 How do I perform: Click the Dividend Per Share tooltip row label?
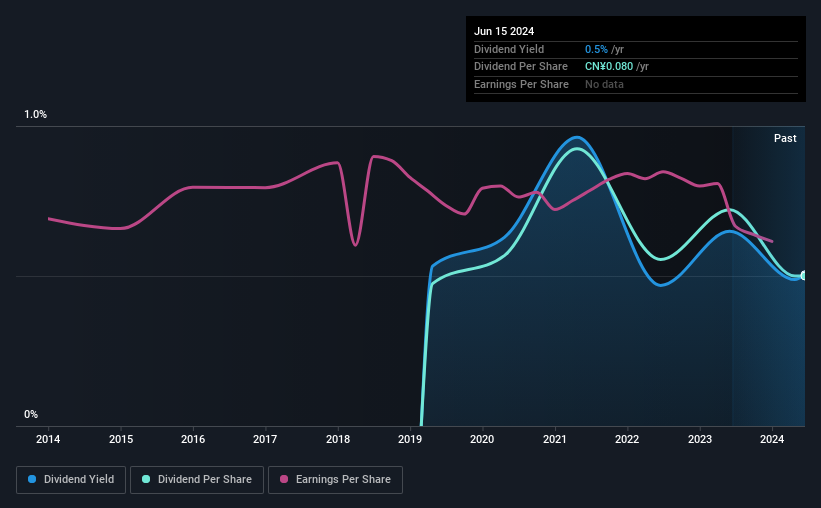point(521,67)
